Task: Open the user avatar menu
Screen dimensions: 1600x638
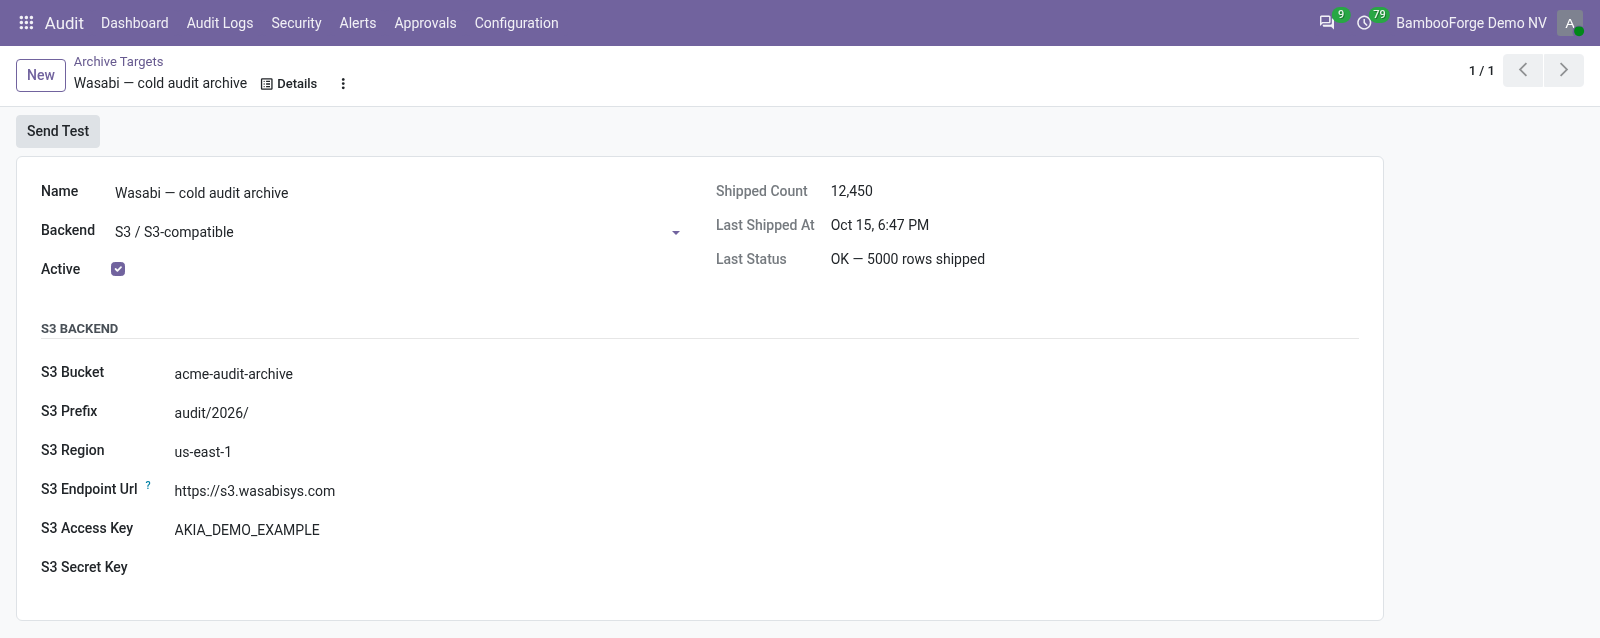Action: coord(1570,23)
